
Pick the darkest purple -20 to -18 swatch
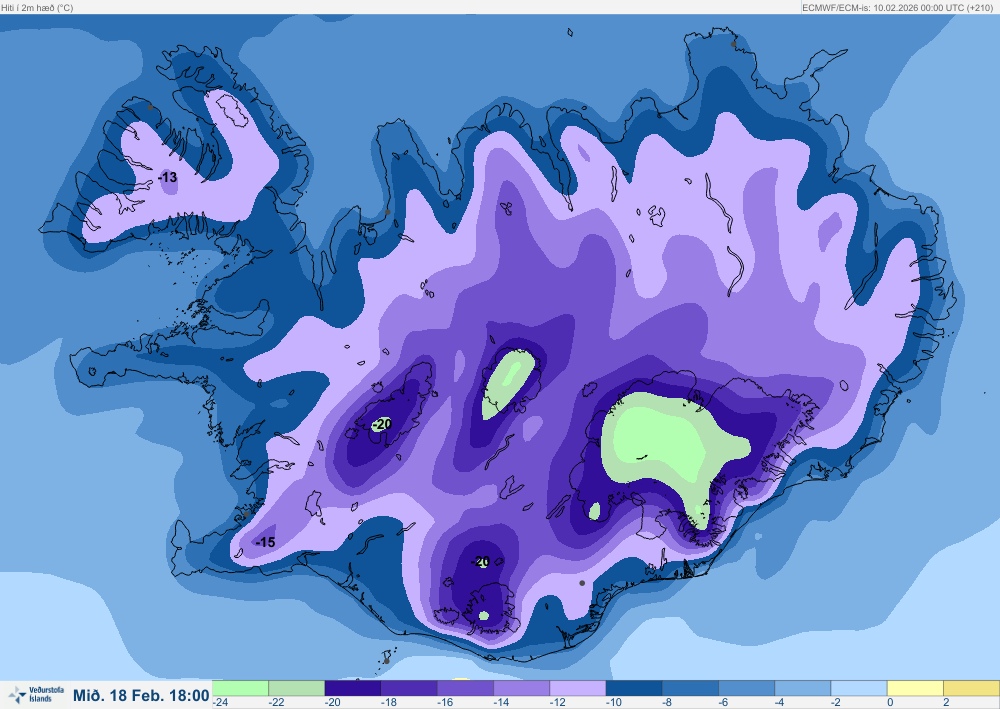pos(353,689)
